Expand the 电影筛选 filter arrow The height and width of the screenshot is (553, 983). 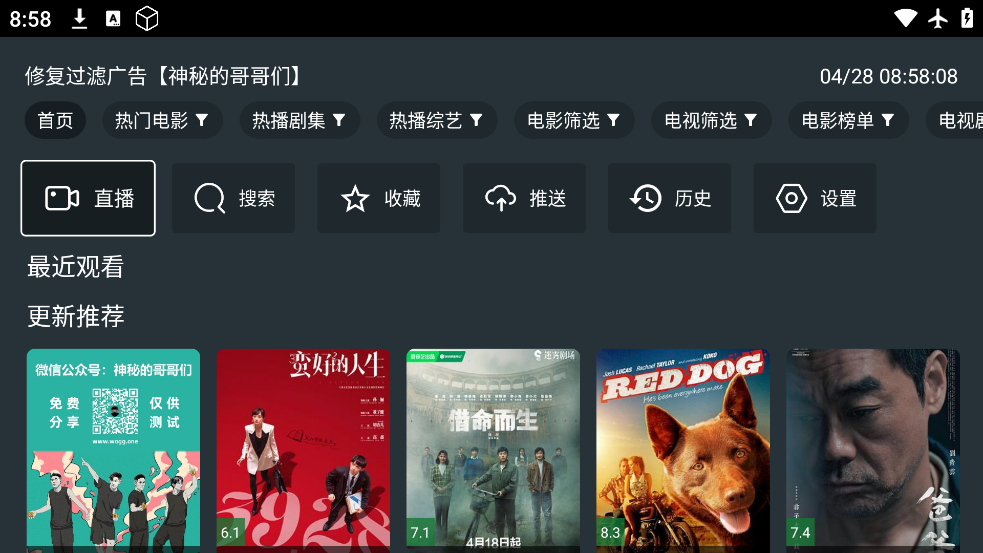click(613, 120)
